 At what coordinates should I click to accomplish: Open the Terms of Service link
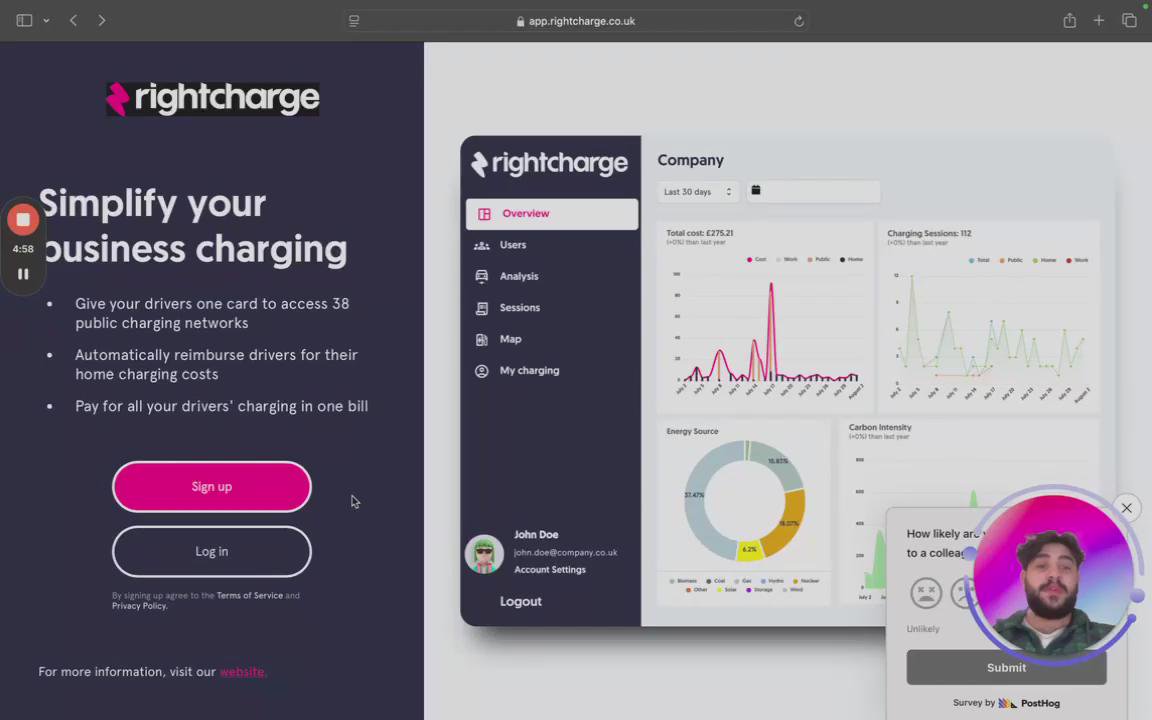click(250, 595)
